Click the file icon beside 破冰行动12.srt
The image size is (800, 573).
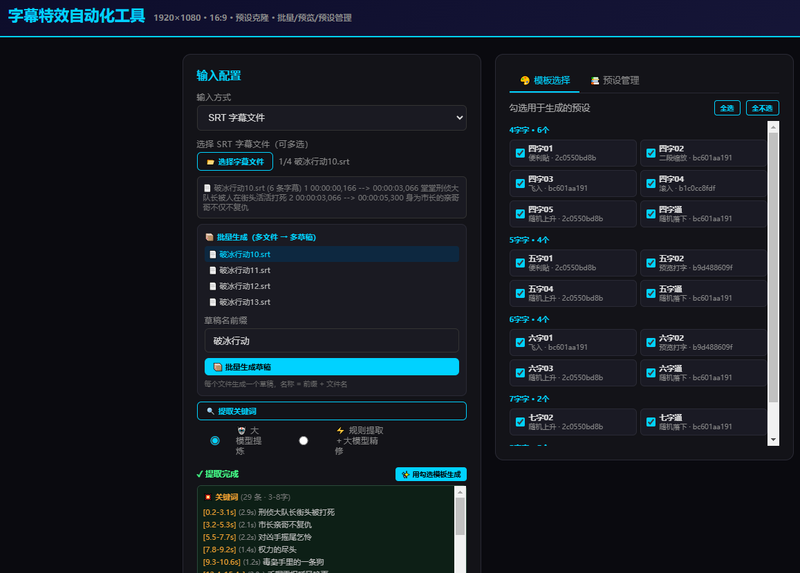[x=213, y=286]
